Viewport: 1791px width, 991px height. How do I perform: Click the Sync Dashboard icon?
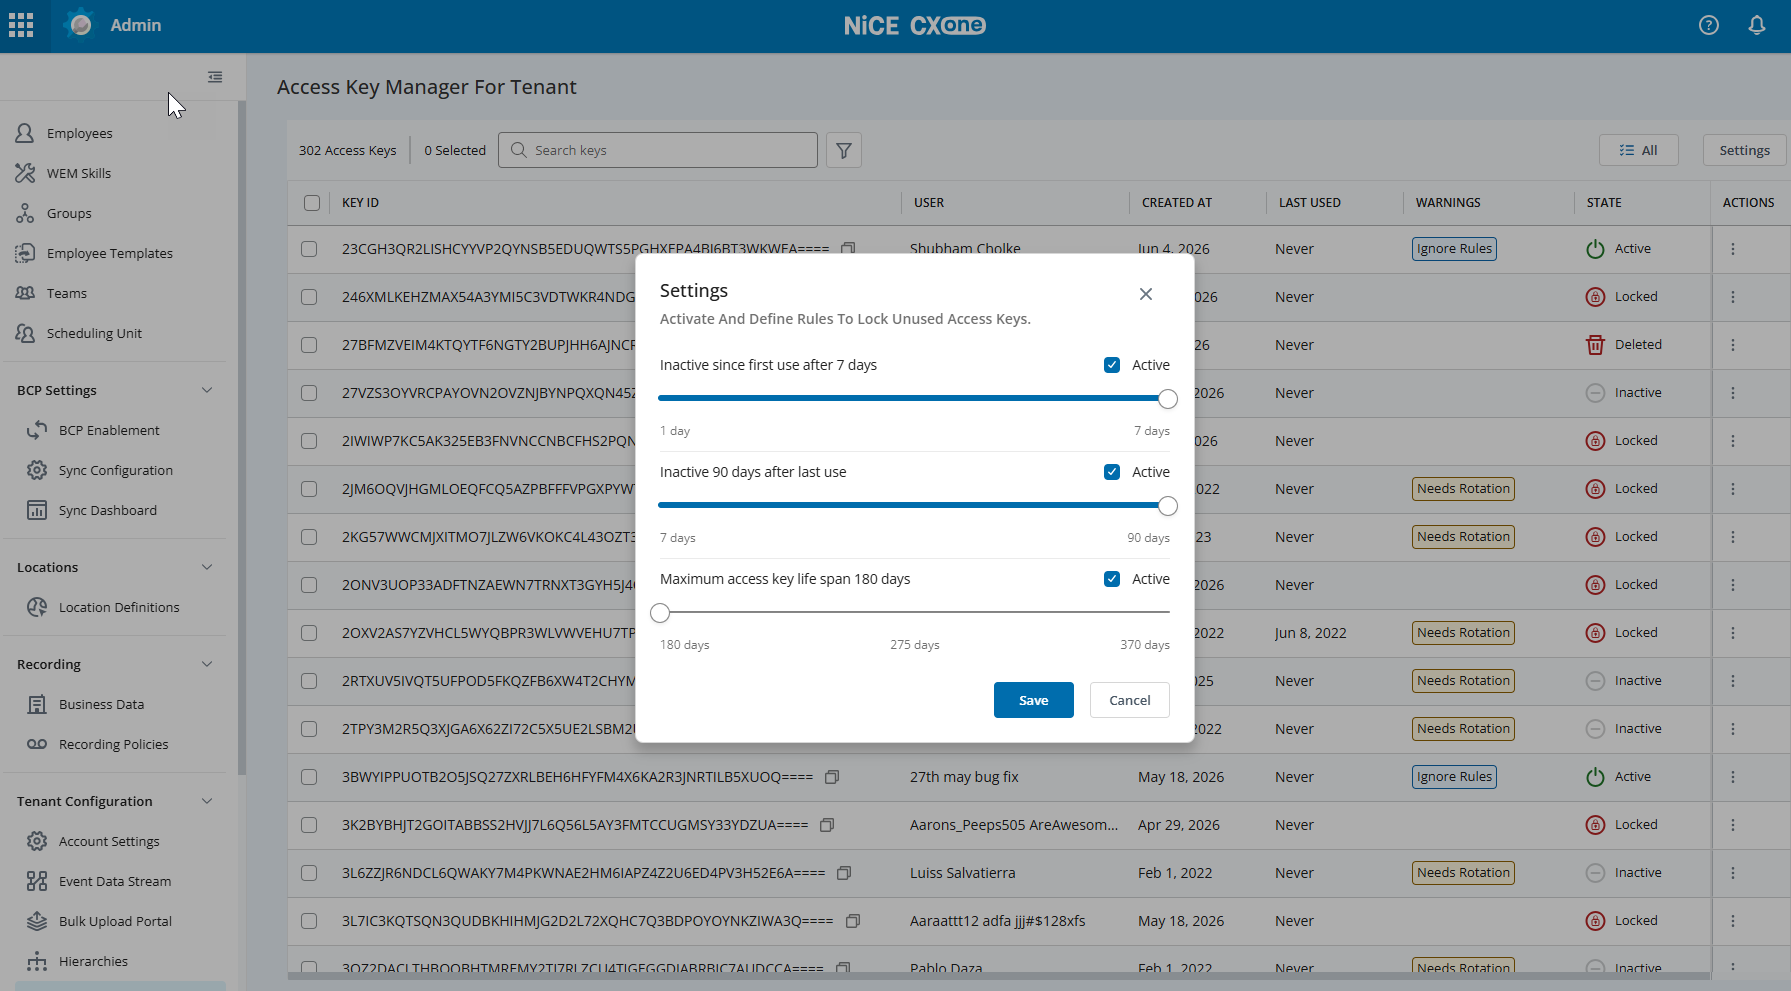click(x=37, y=510)
